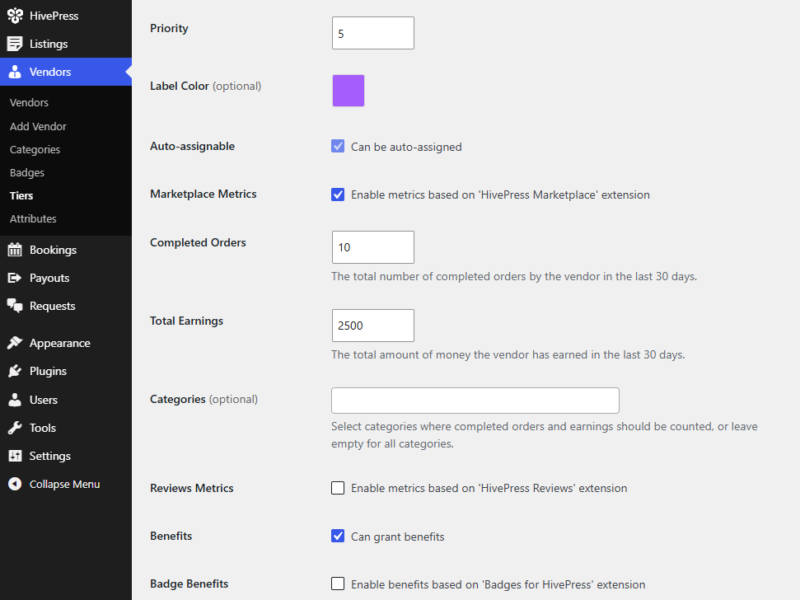Pick the purple Label Color swatch
The width and height of the screenshot is (800, 600).
(x=348, y=91)
